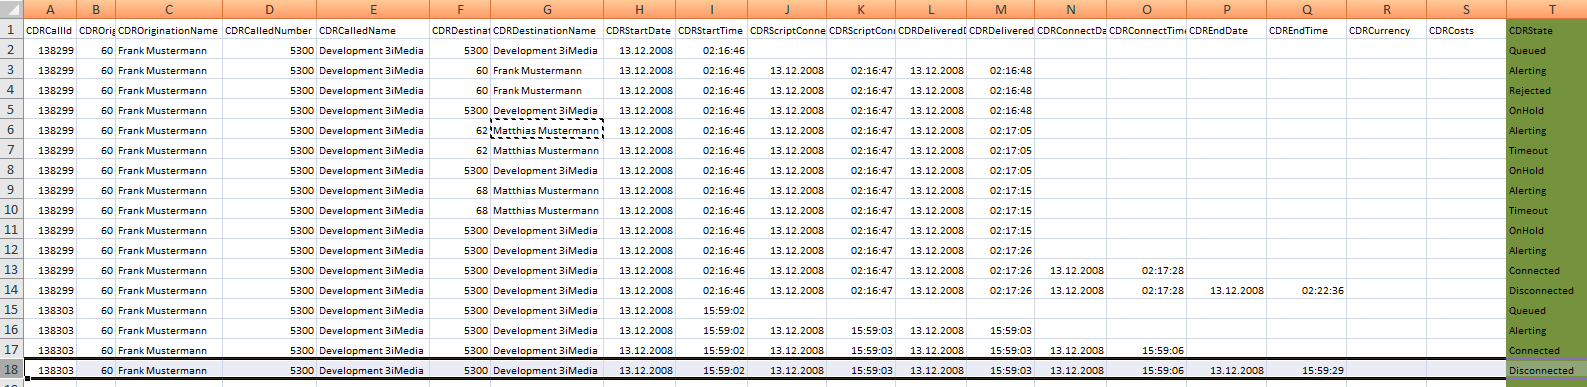Select column T header

(x=1546, y=9)
